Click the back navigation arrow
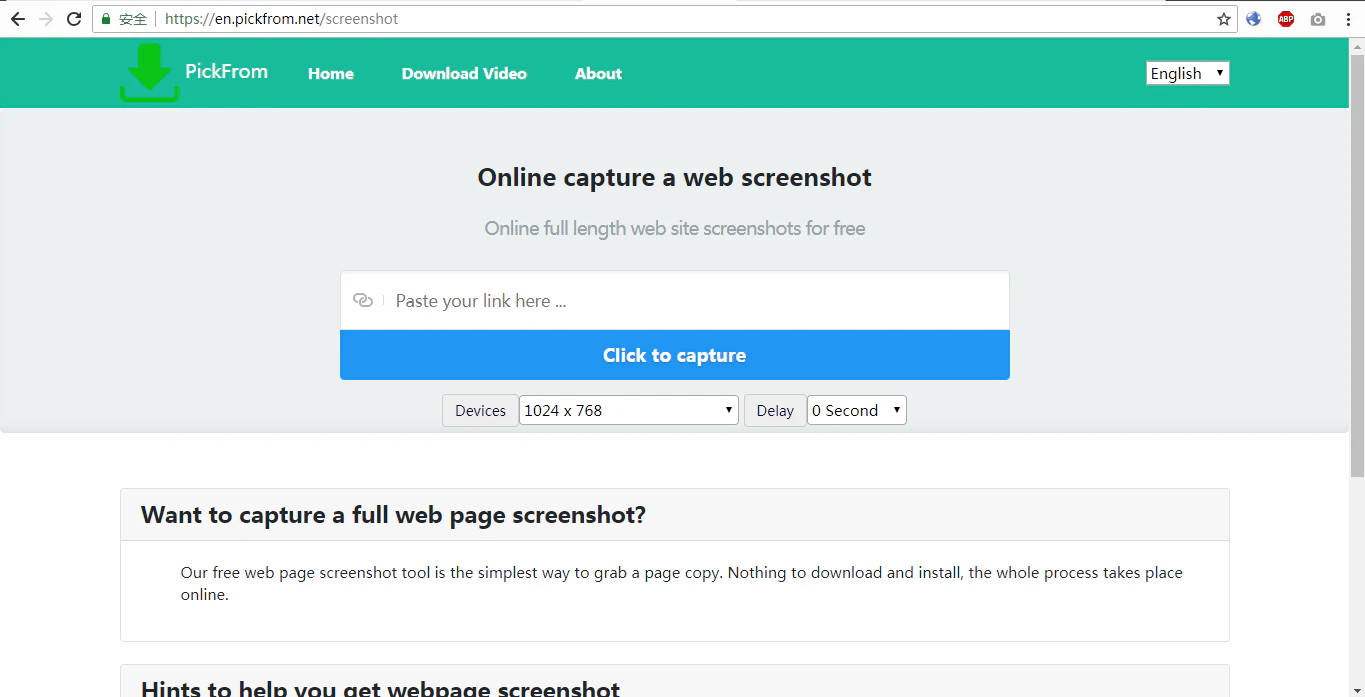The image size is (1365, 697). click(17, 18)
